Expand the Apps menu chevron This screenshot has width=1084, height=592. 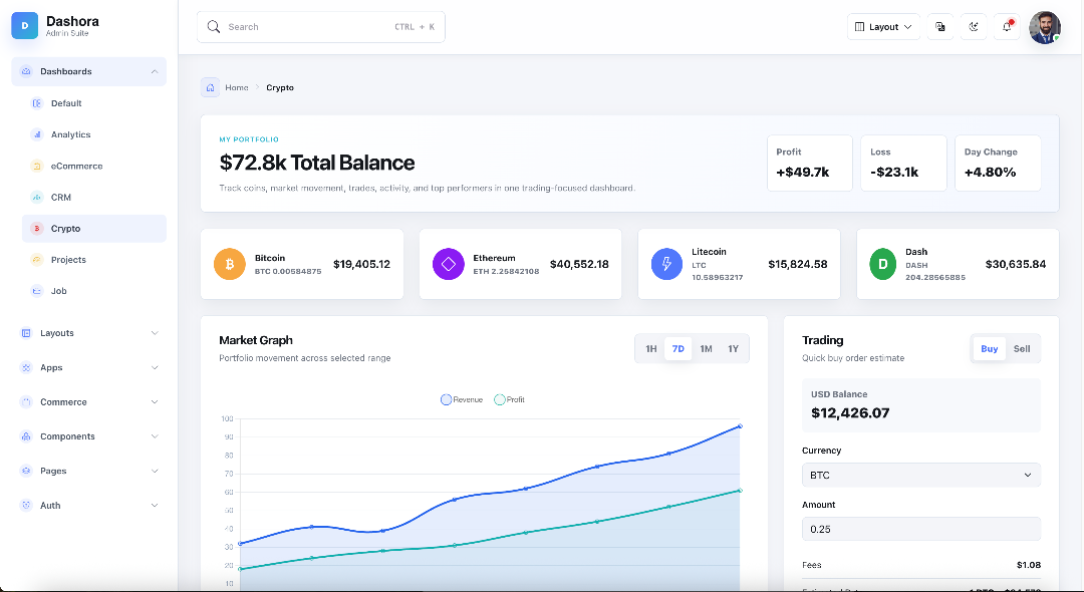154,367
